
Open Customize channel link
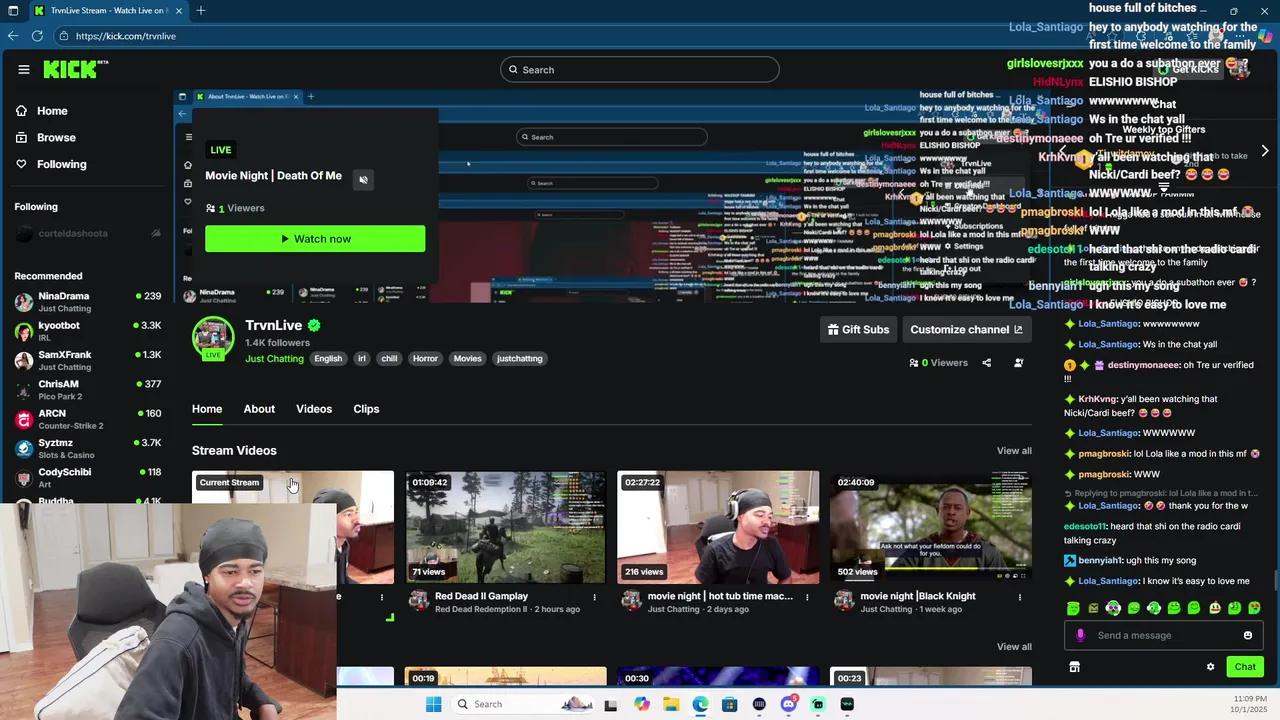[x=966, y=329]
